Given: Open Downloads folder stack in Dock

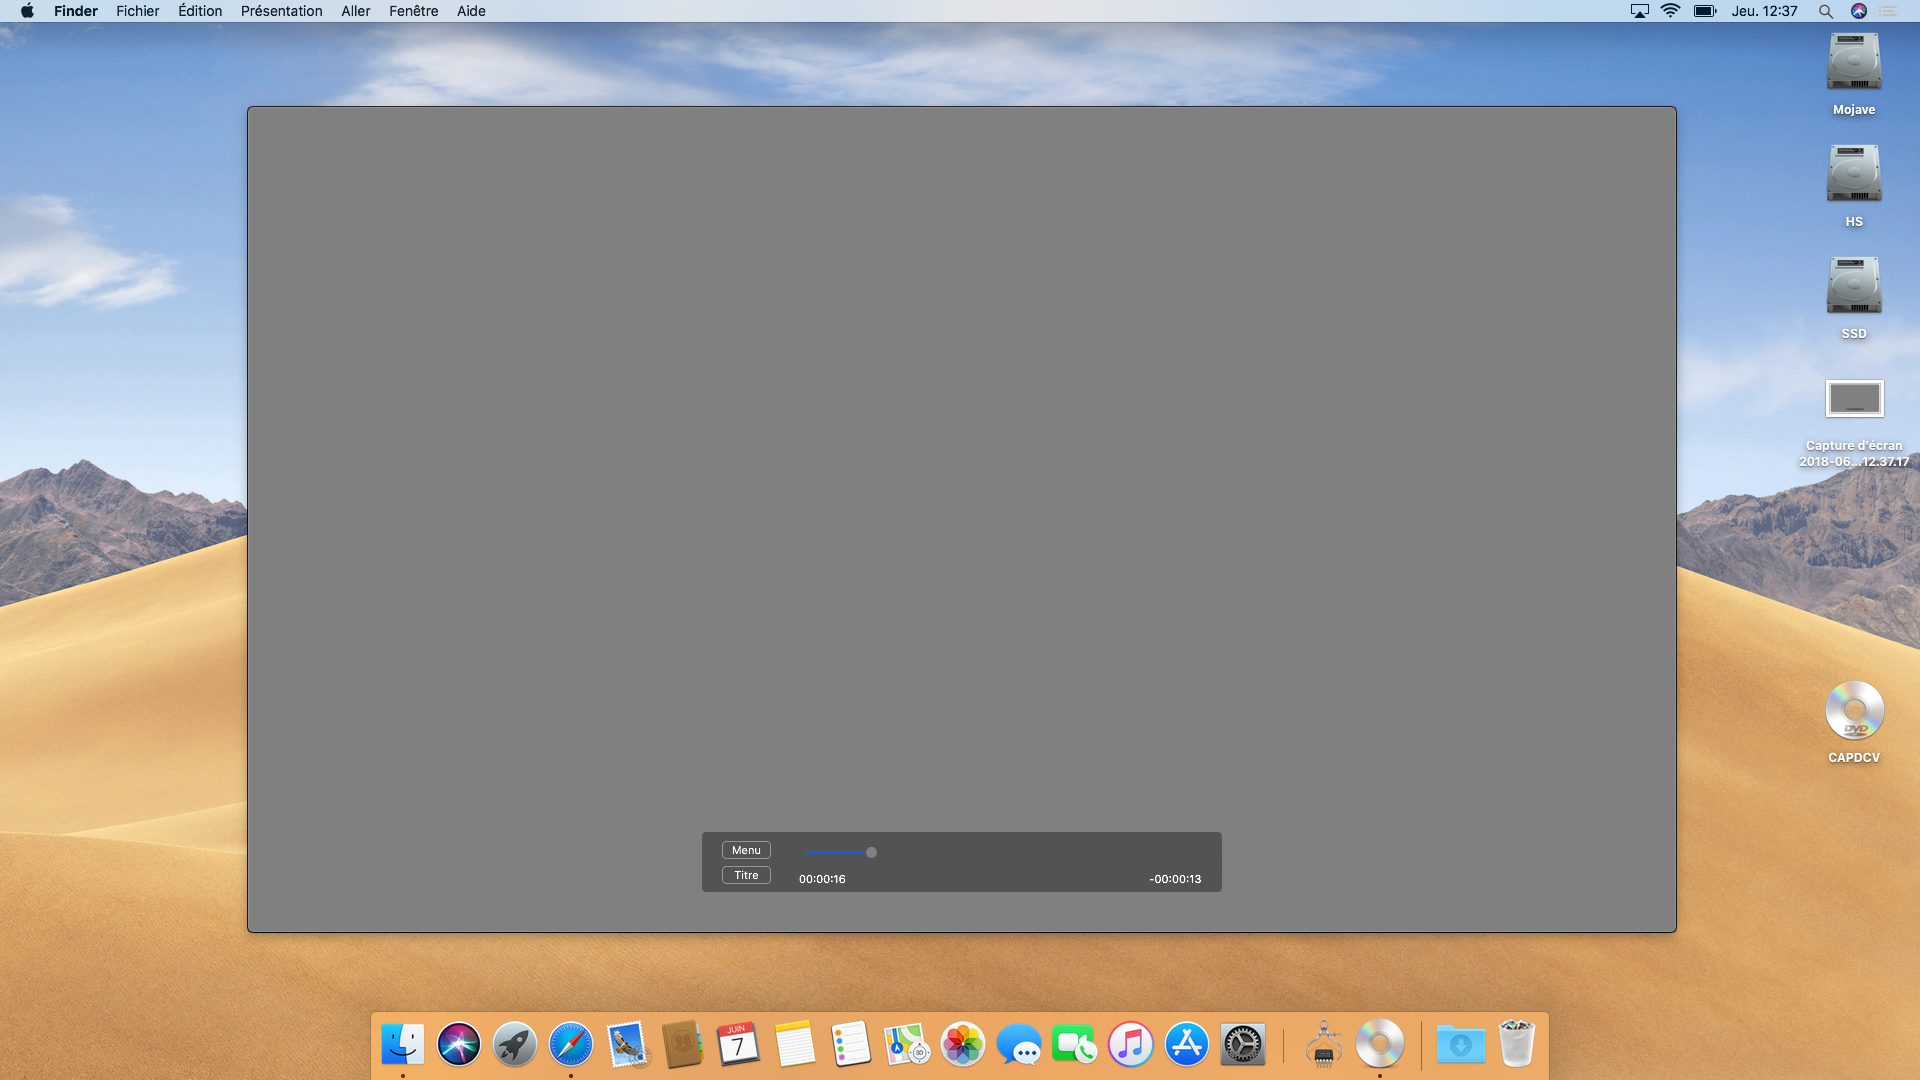Looking at the screenshot, I should (1461, 1044).
